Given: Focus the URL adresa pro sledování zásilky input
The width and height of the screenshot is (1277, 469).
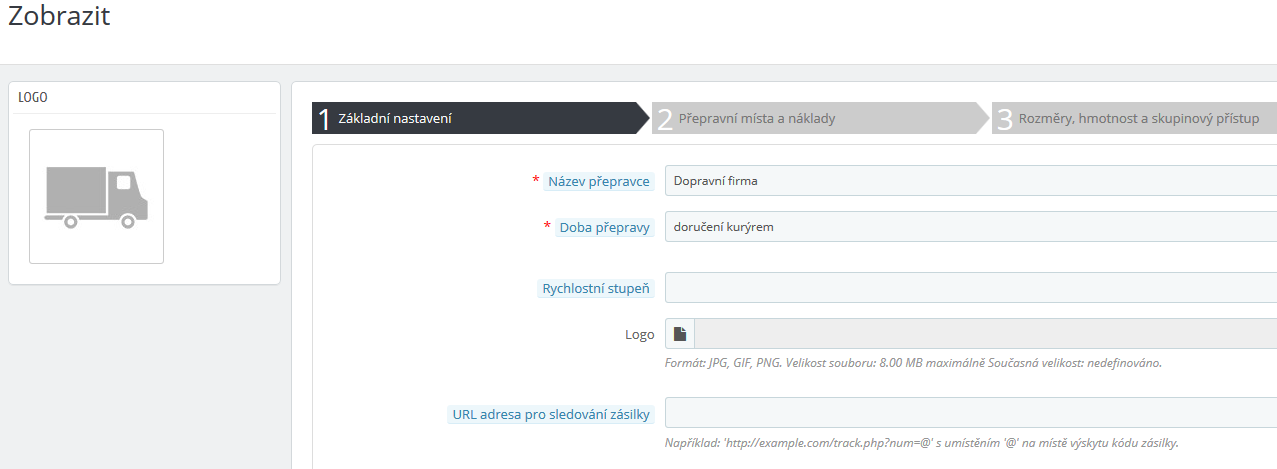Looking at the screenshot, I should tap(970, 413).
